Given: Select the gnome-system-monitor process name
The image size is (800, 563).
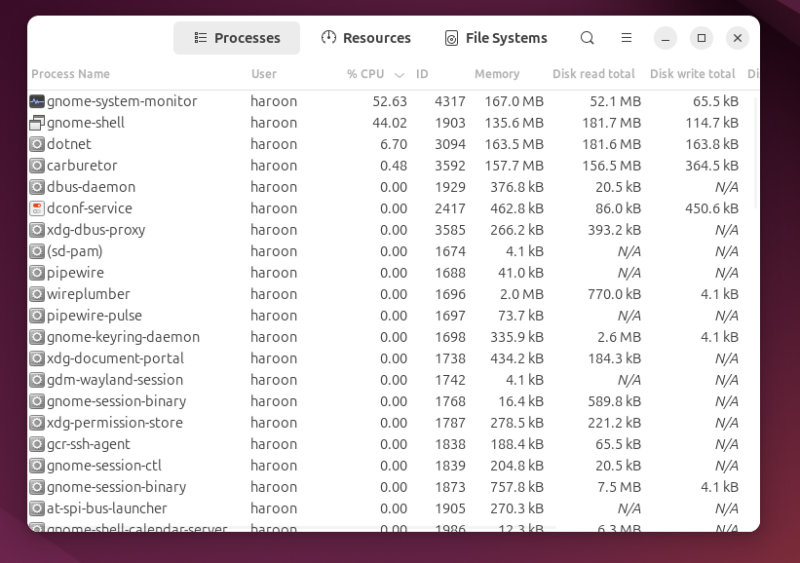Looking at the screenshot, I should point(122,101).
